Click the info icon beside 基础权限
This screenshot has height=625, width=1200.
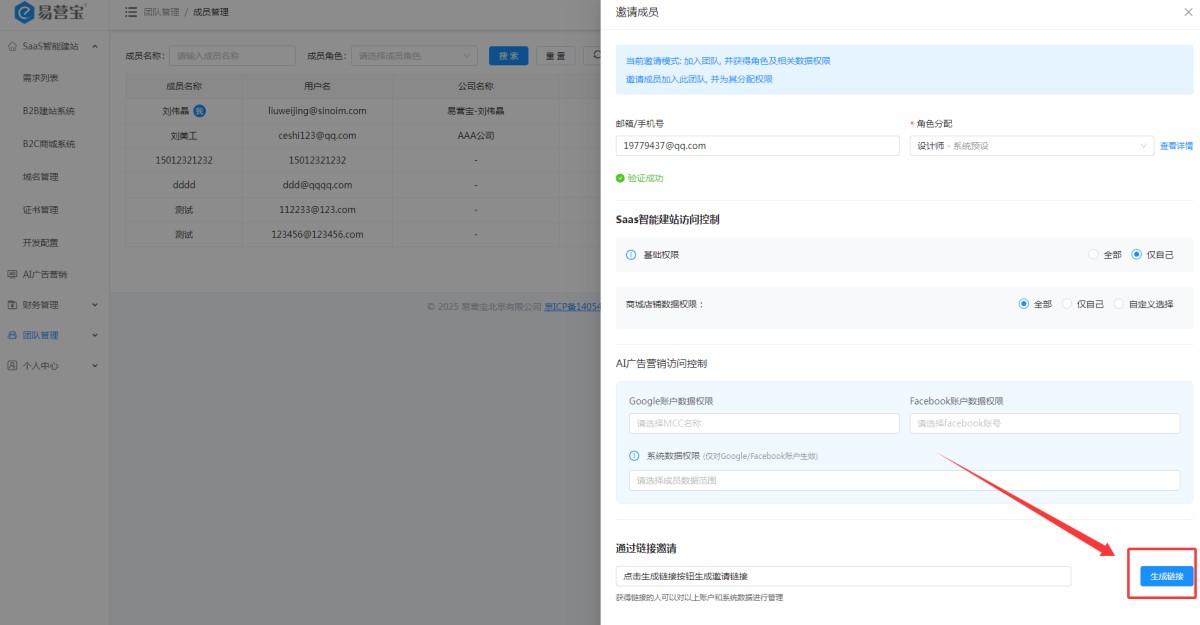(631, 255)
